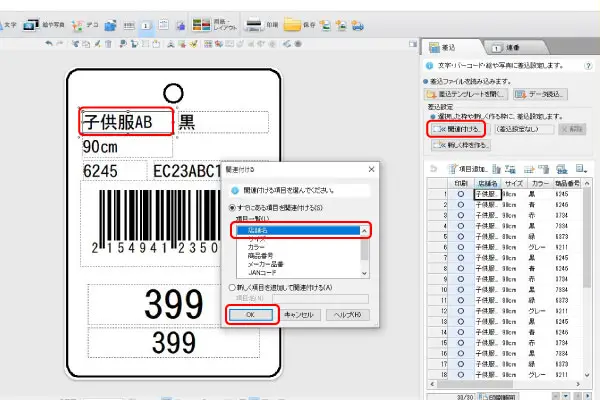This screenshot has width=600, height=400.
Task: Select the 子供服AB text frame on the tag
Action: tap(127, 122)
